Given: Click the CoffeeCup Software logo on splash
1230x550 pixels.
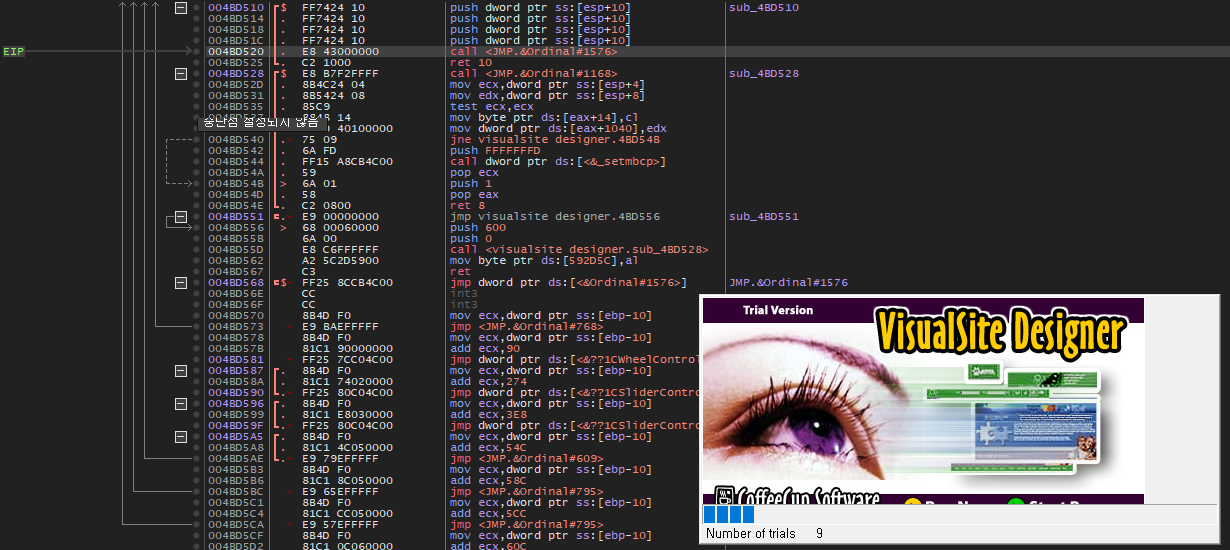Looking at the screenshot, I should coord(799,496).
